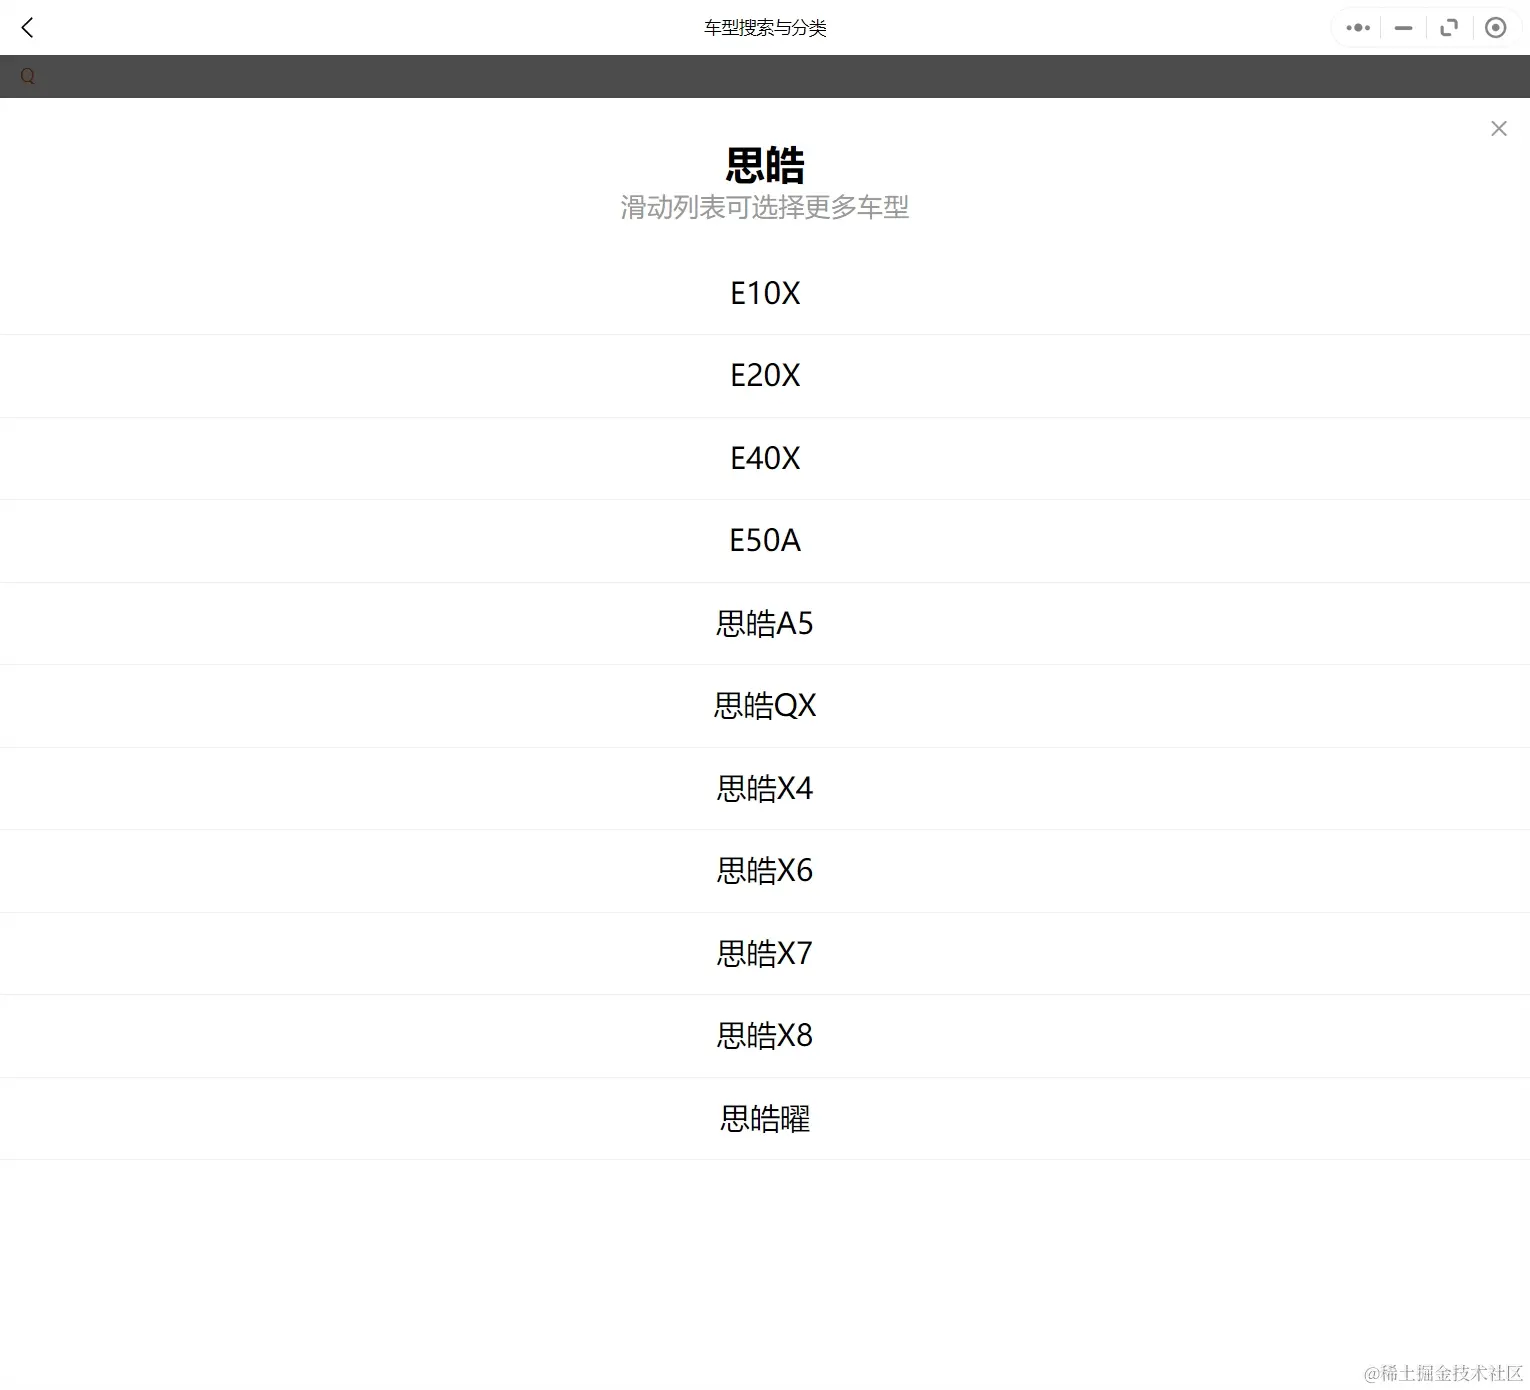Click the back arrow in the title bar
The image size is (1530, 1390).
pos(27,27)
